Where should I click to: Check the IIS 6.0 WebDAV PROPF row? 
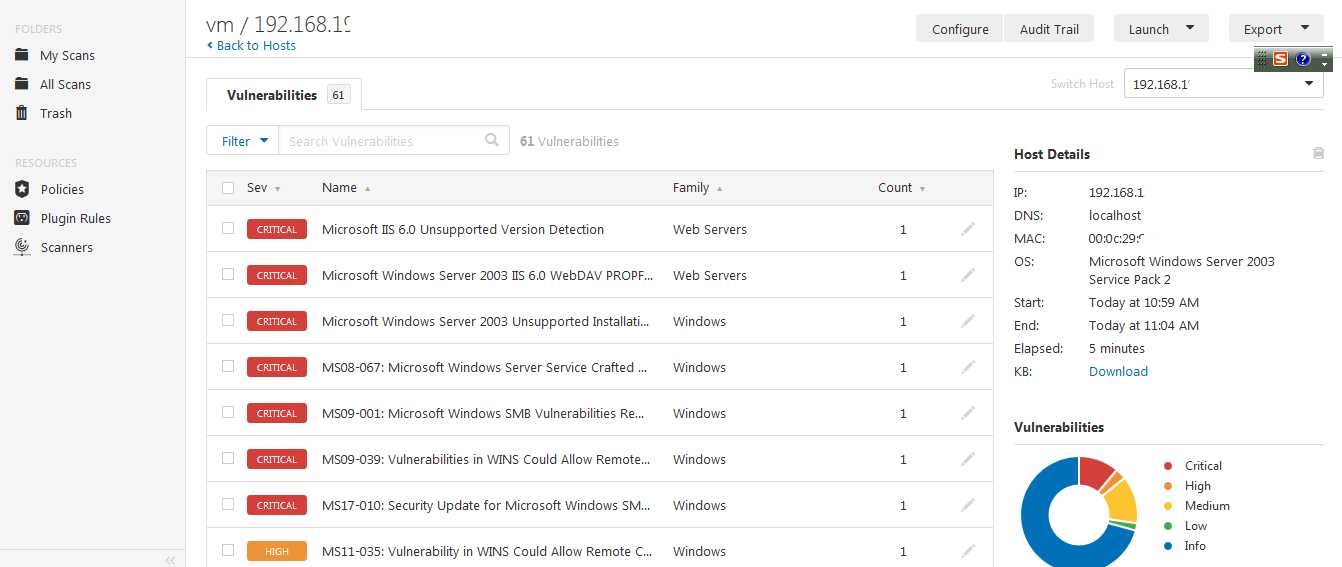228,274
